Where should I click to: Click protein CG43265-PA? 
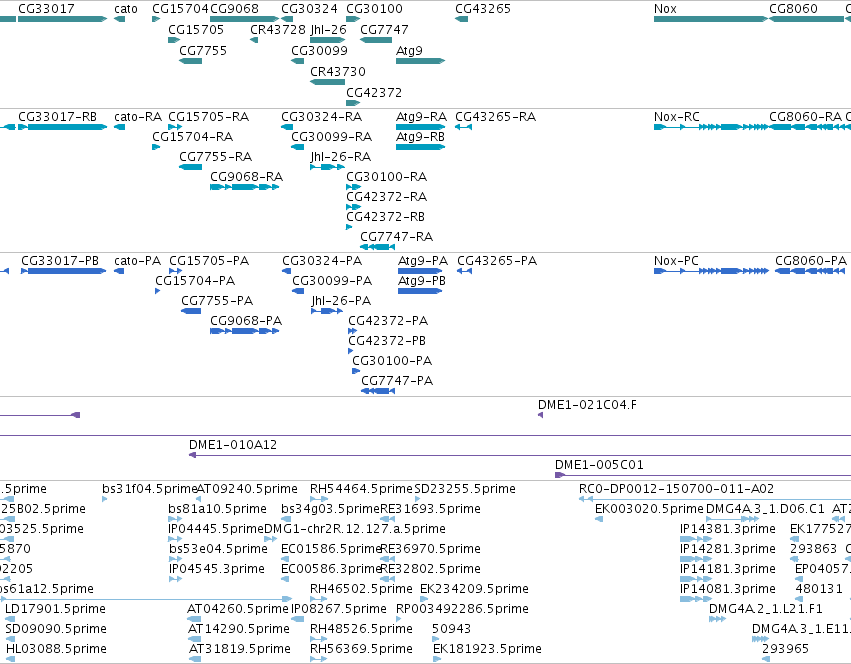(x=464, y=271)
